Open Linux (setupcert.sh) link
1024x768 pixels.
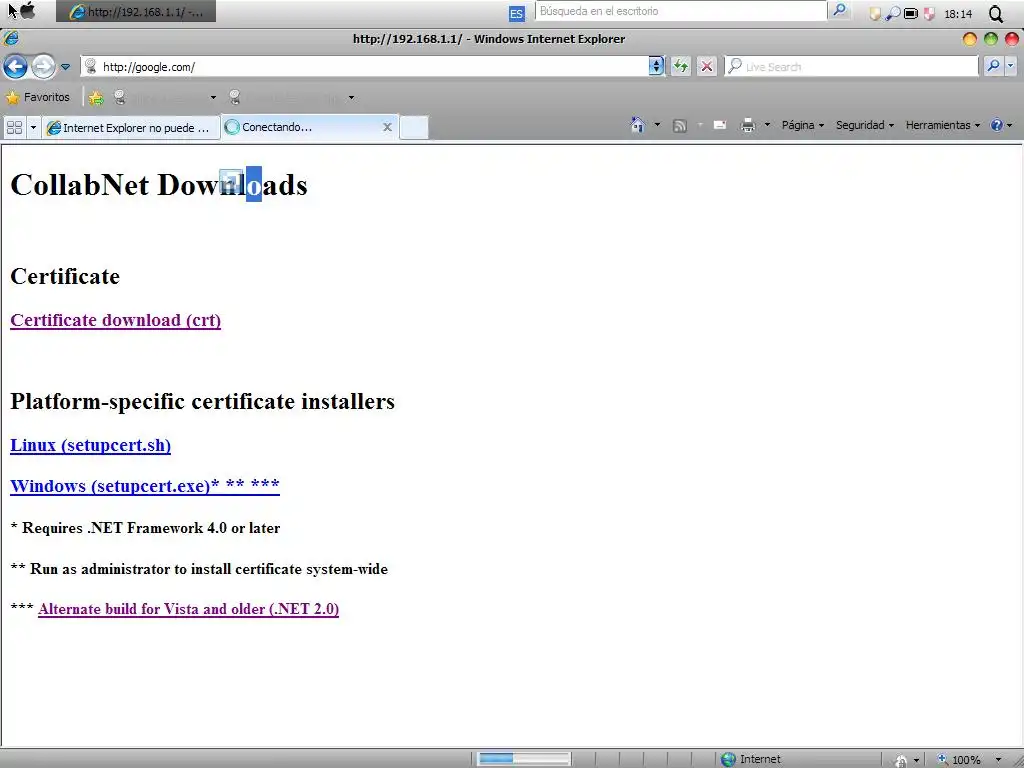[x=91, y=445]
